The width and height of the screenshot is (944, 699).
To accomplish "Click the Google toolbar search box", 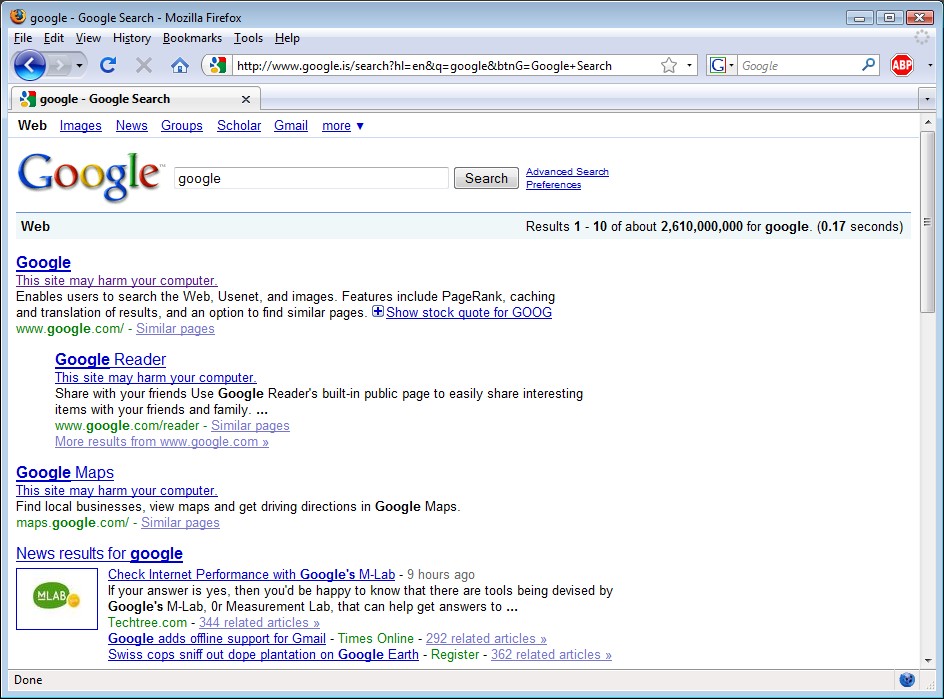I will coord(800,65).
